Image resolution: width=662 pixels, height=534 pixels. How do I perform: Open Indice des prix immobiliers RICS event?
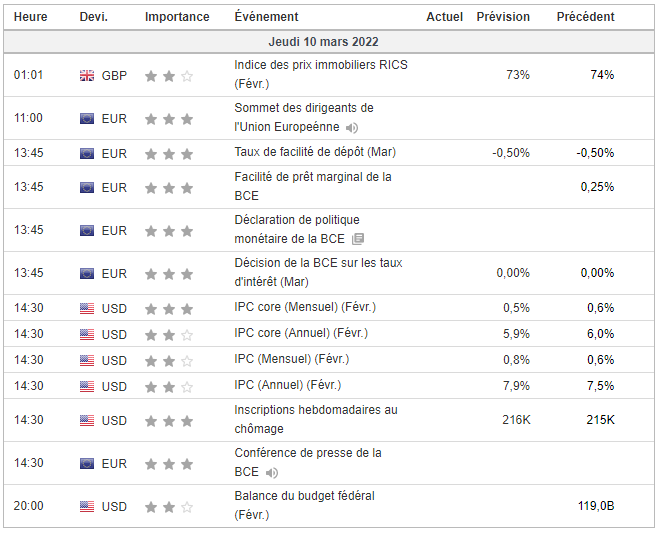tap(320, 66)
